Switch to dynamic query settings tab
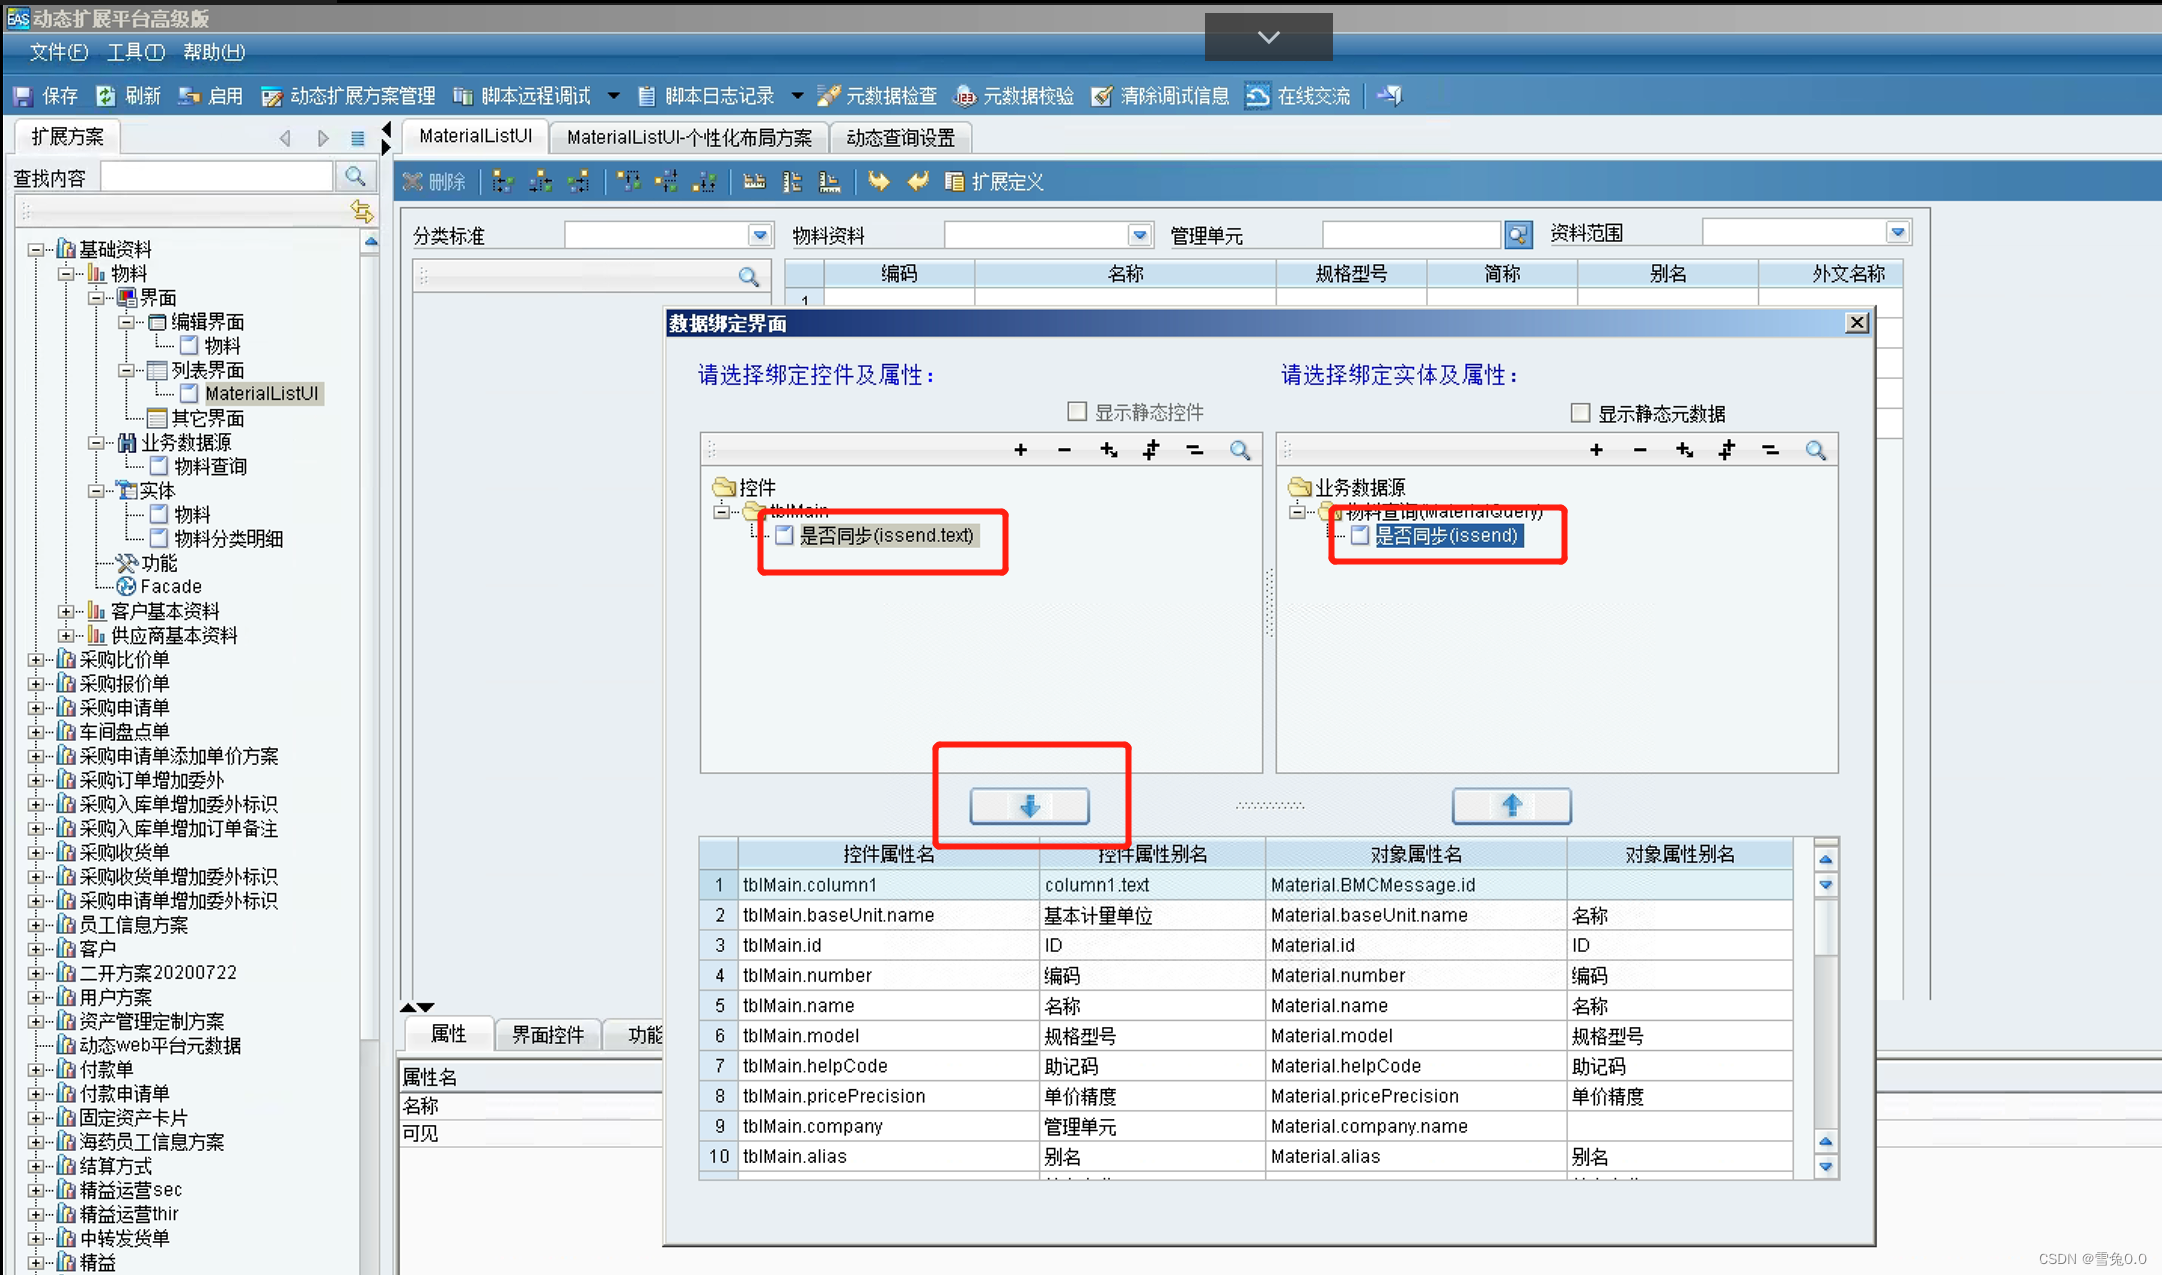This screenshot has height=1275, width=2162. (x=900, y=138)
